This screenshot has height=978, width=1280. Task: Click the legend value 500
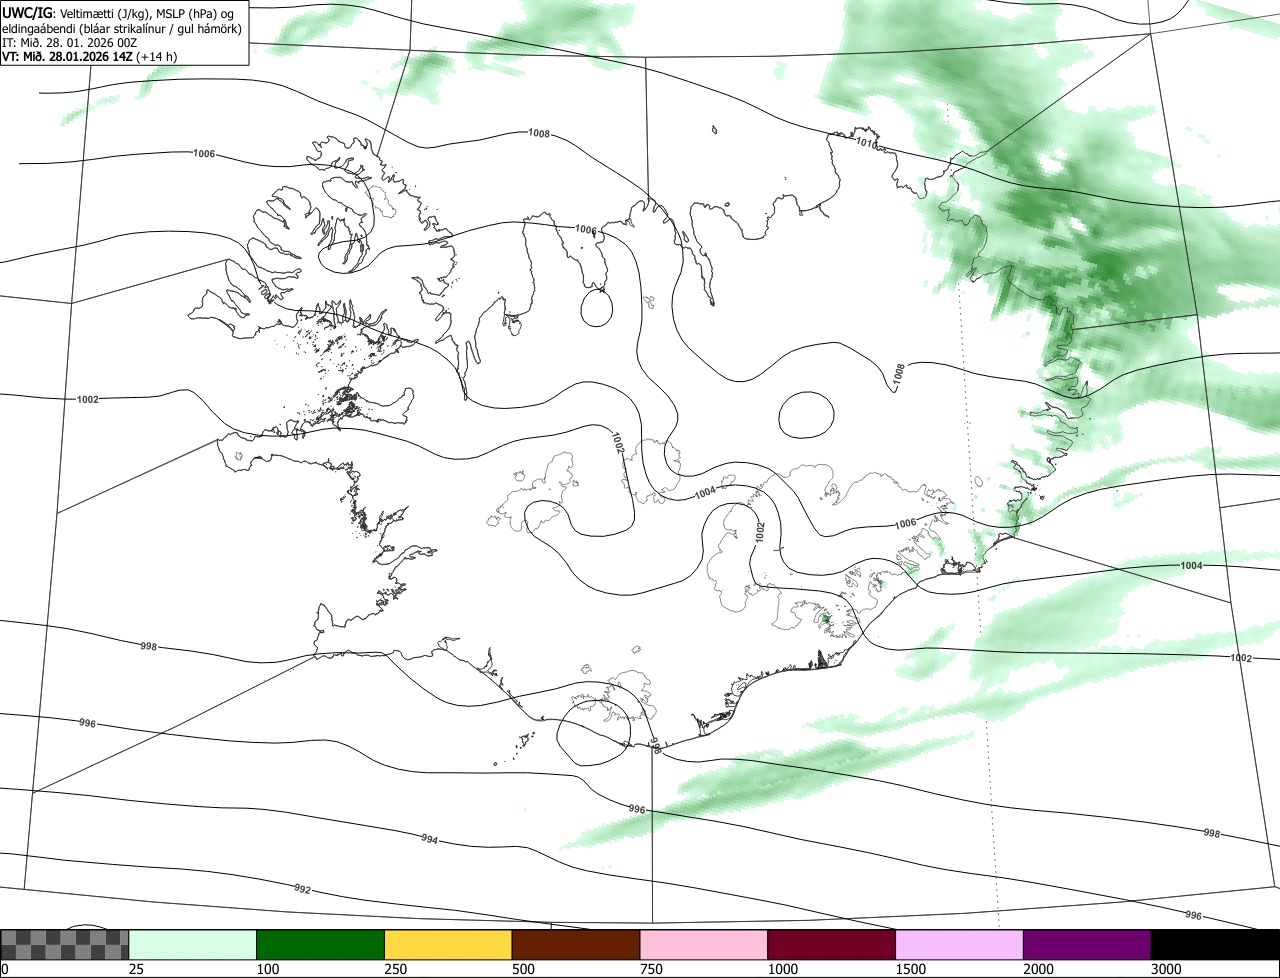524,969
